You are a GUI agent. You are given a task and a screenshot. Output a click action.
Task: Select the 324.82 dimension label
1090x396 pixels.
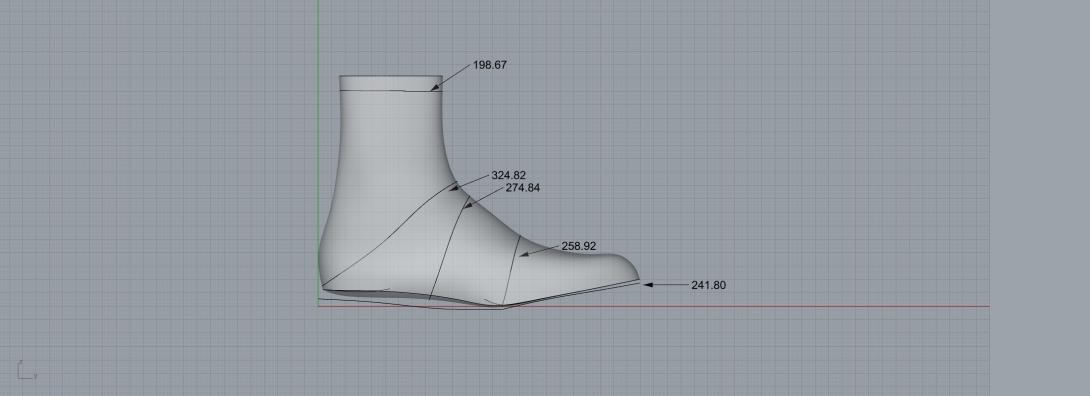(x=508, y=175)
